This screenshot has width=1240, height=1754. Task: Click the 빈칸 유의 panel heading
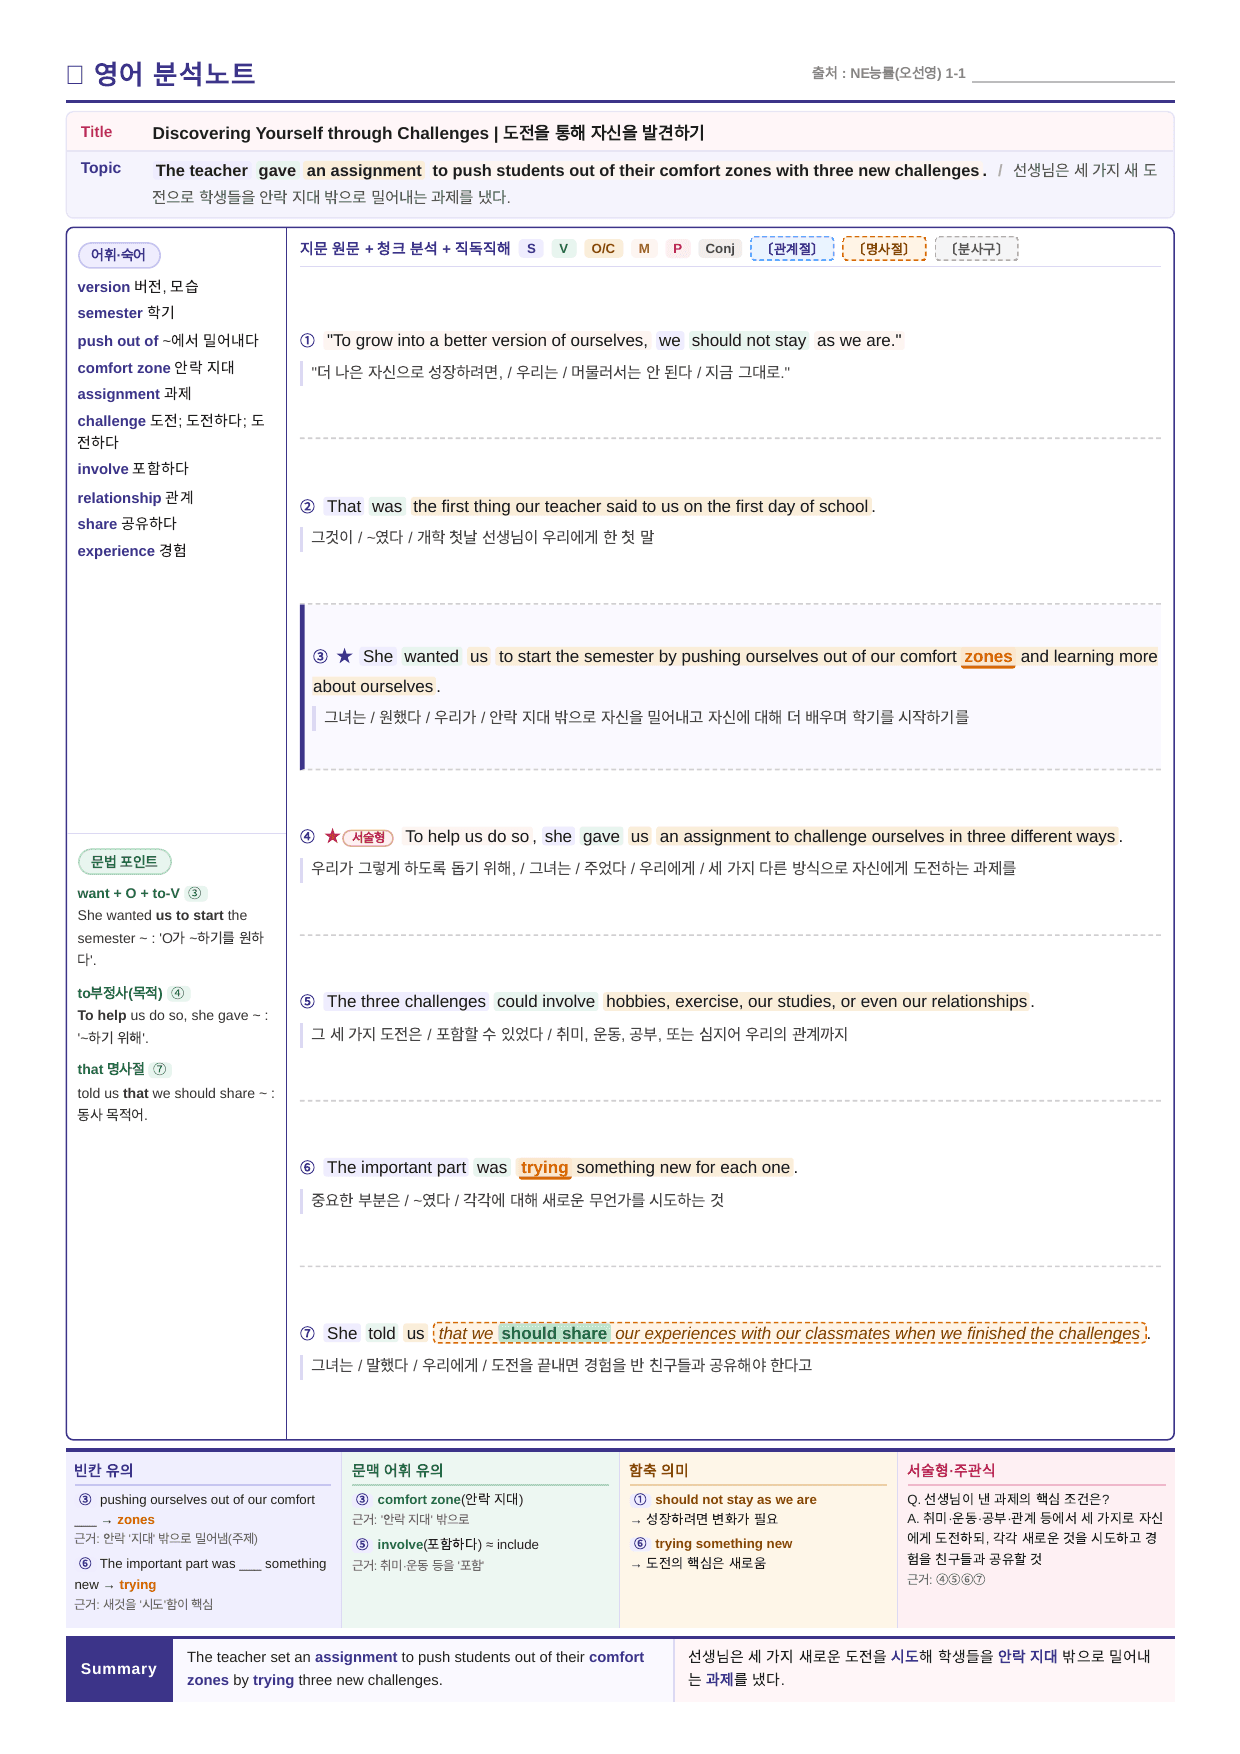point(104,1470)
